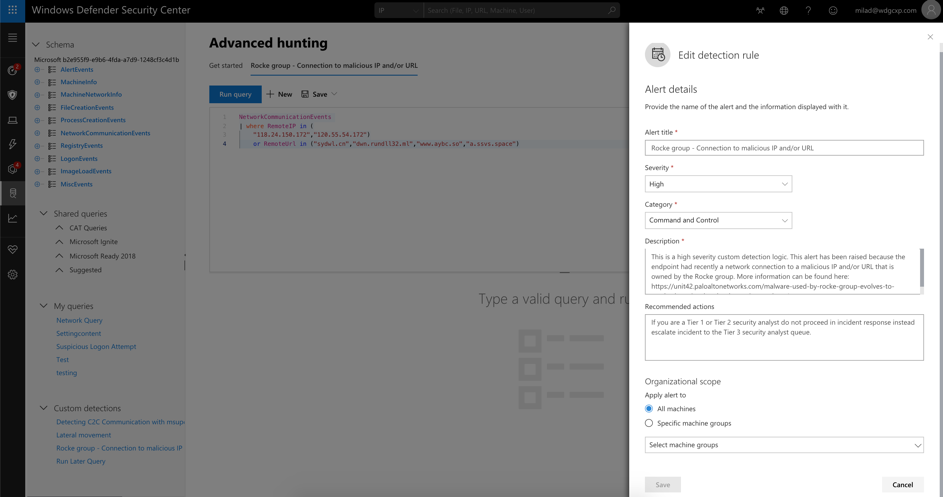Send feedback via the smiley icon
Viewport: 943px width, 497px height.
[833, 10]
